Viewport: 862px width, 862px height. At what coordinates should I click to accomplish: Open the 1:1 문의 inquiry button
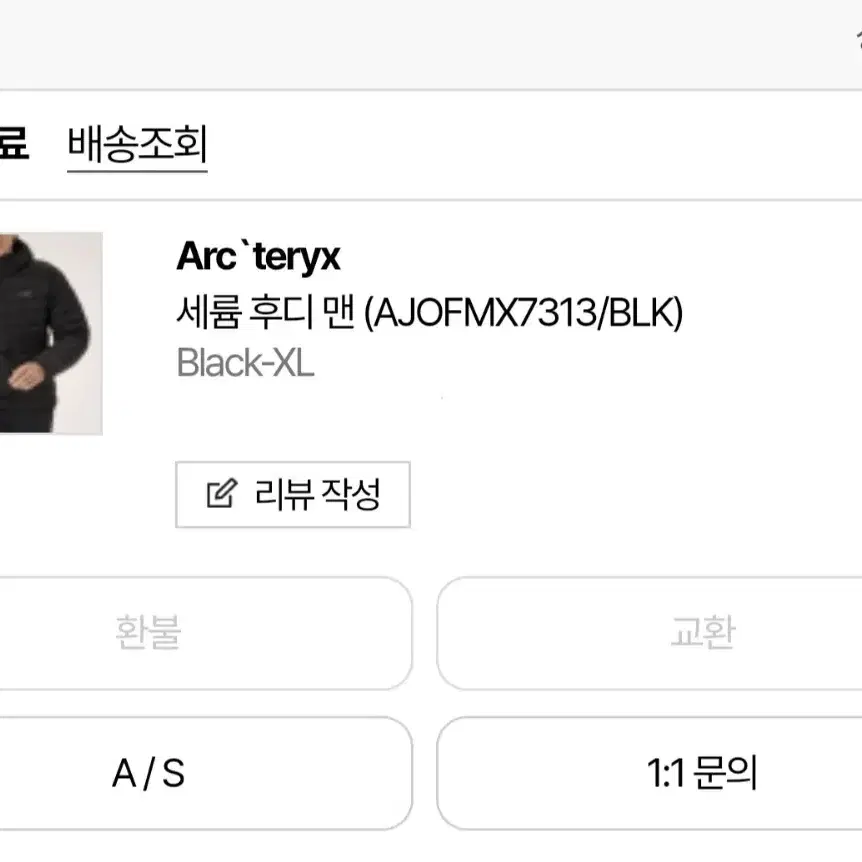coord(649,773)
